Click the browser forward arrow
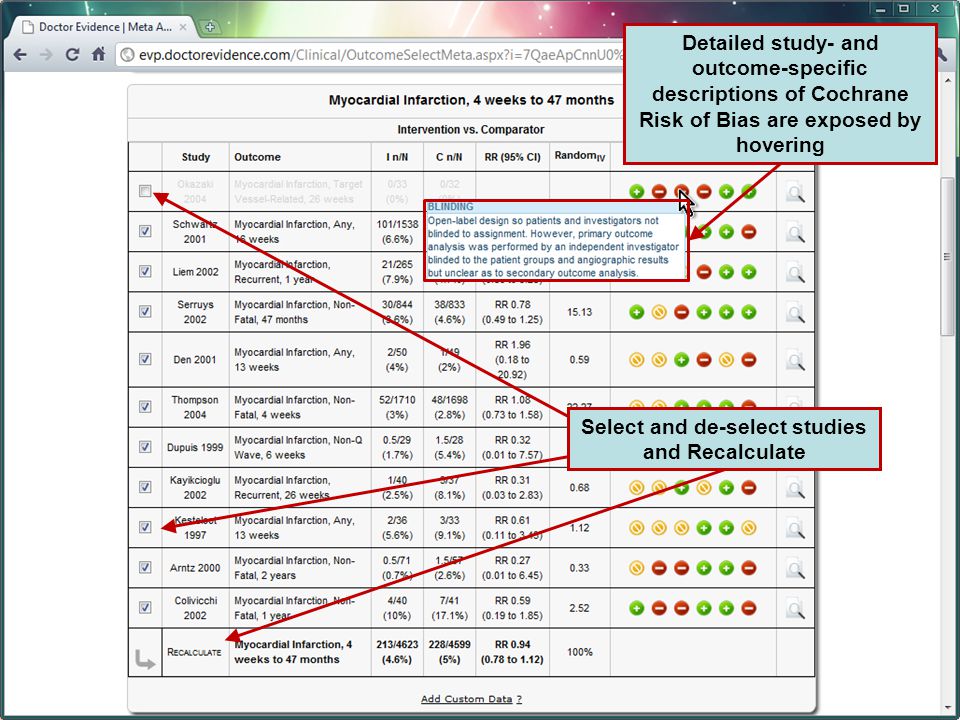The height and width of the screenshot is (720, 960). (x=46, y=54)
